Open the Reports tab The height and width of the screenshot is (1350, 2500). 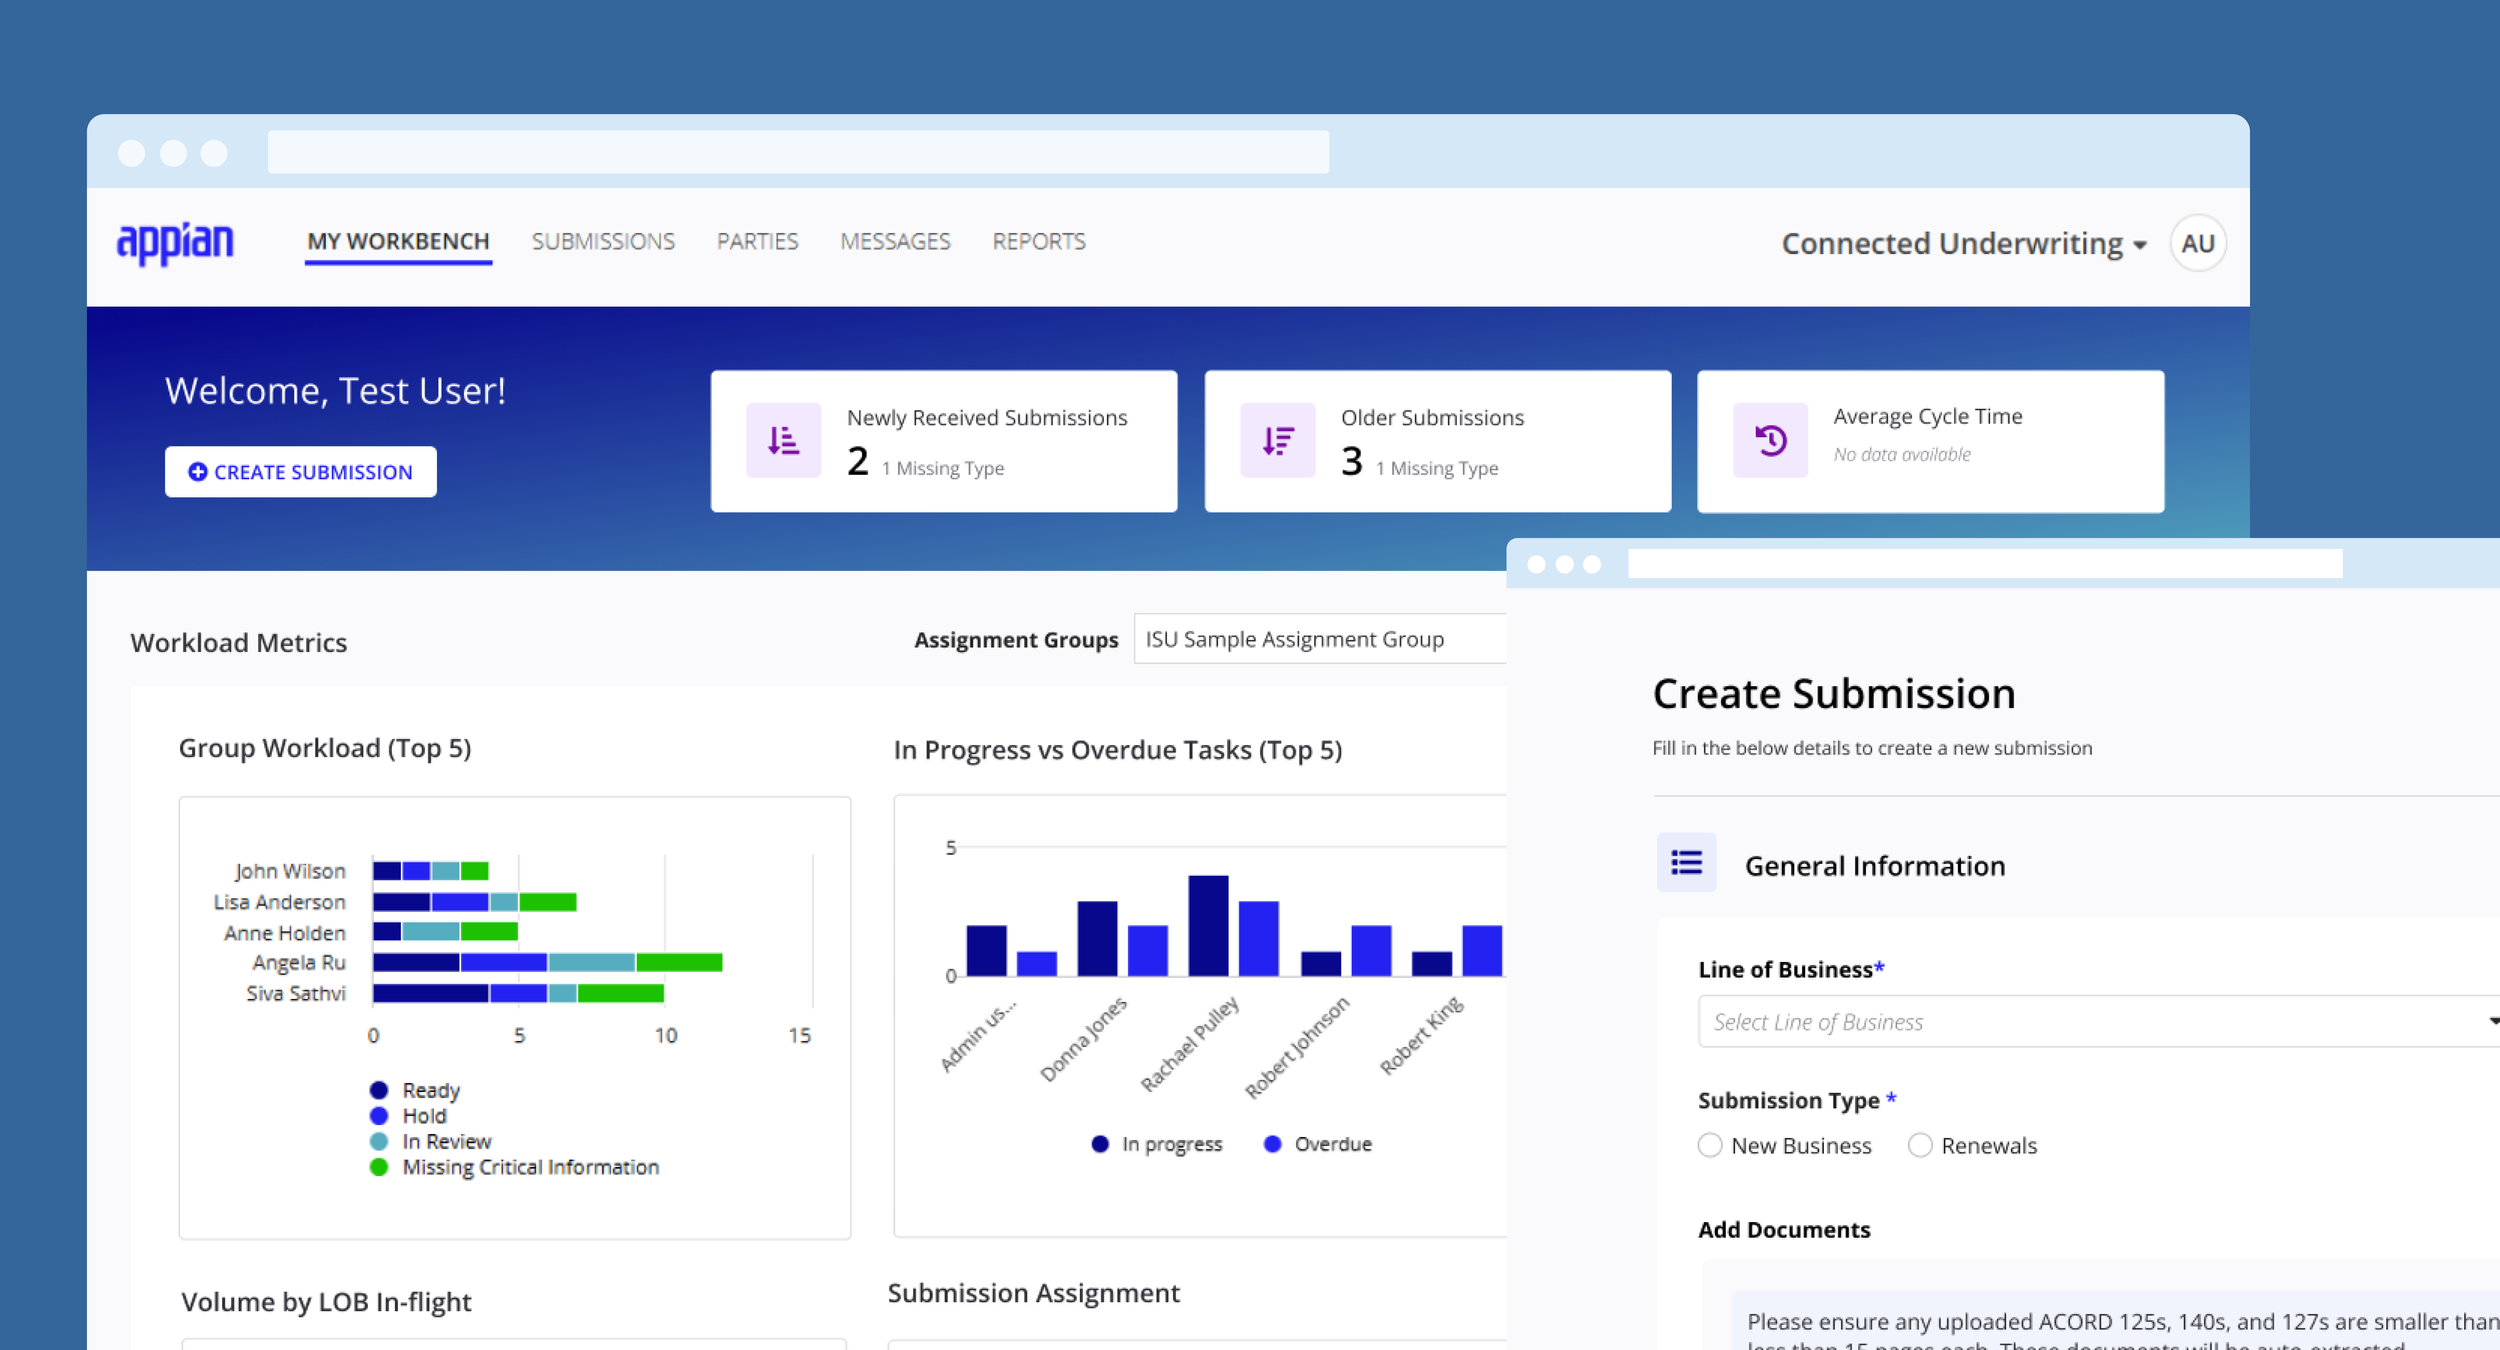[x=1038, y=242]
